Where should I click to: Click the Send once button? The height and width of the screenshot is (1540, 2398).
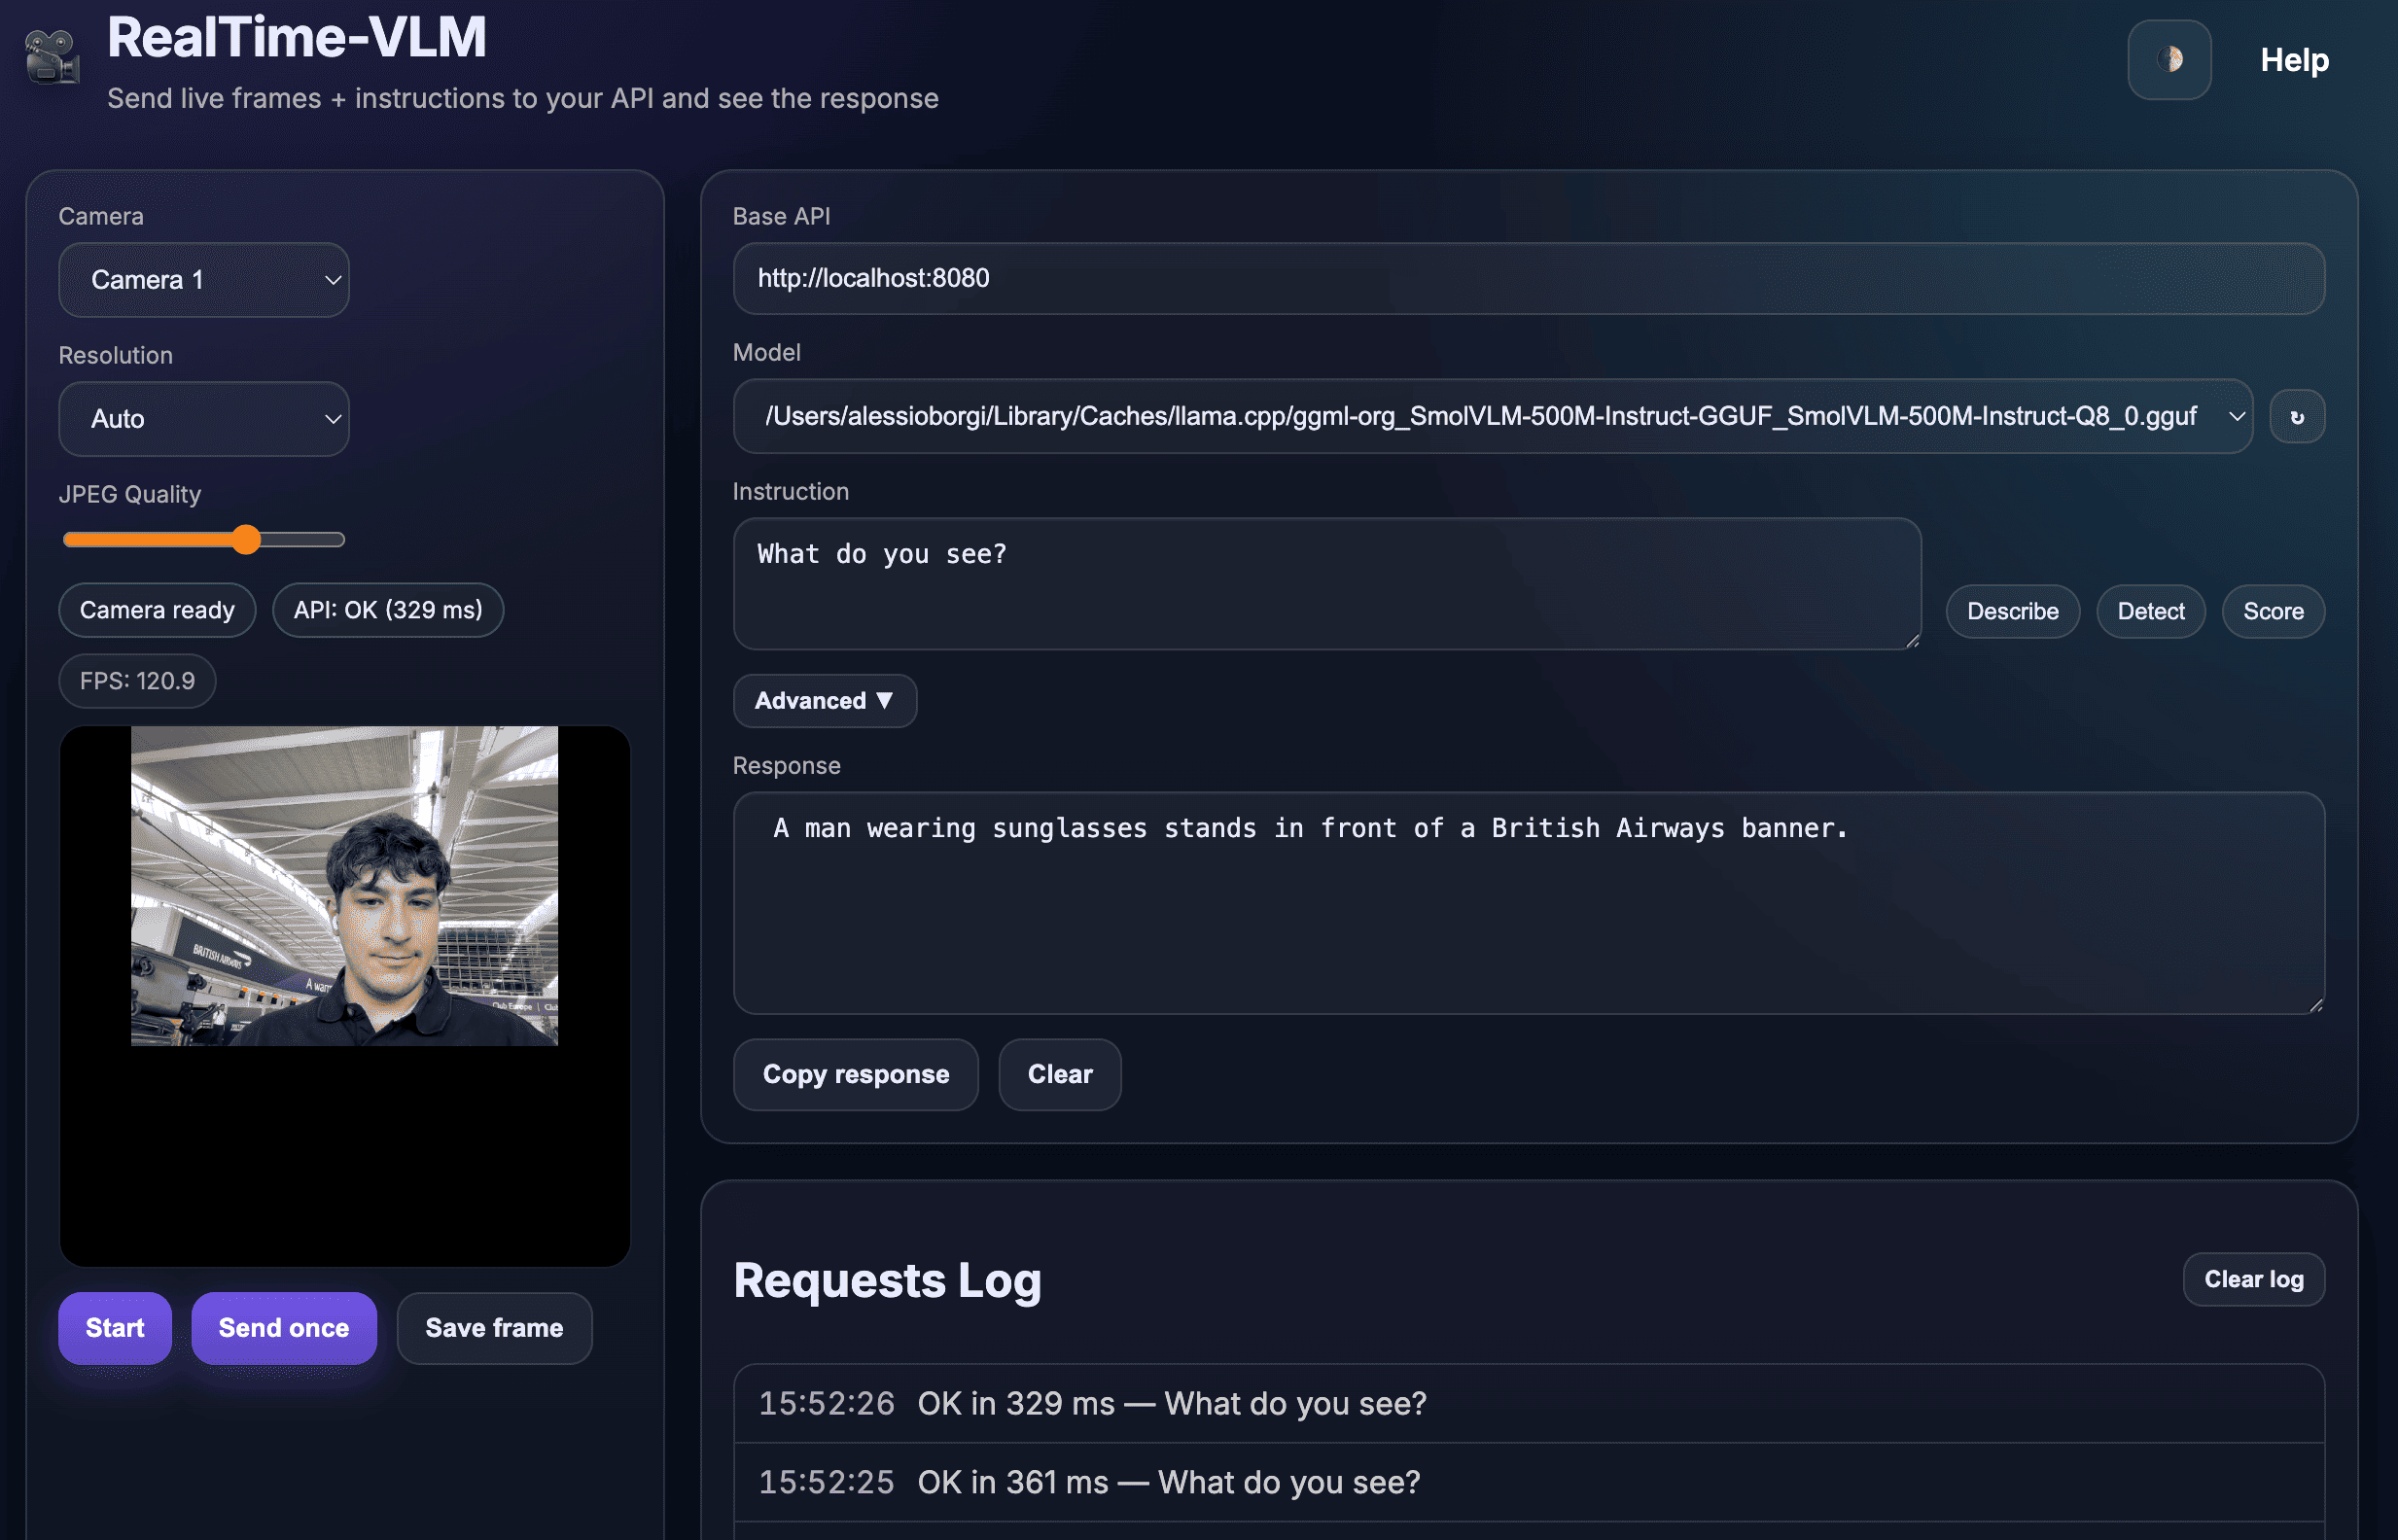(x=284, y=1328)
